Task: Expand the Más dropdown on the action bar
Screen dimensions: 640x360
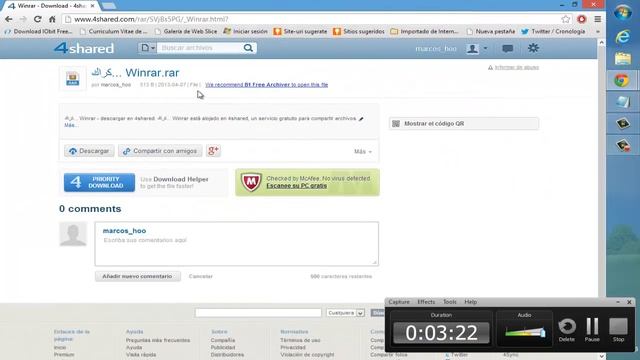Action: click(363, 151)
